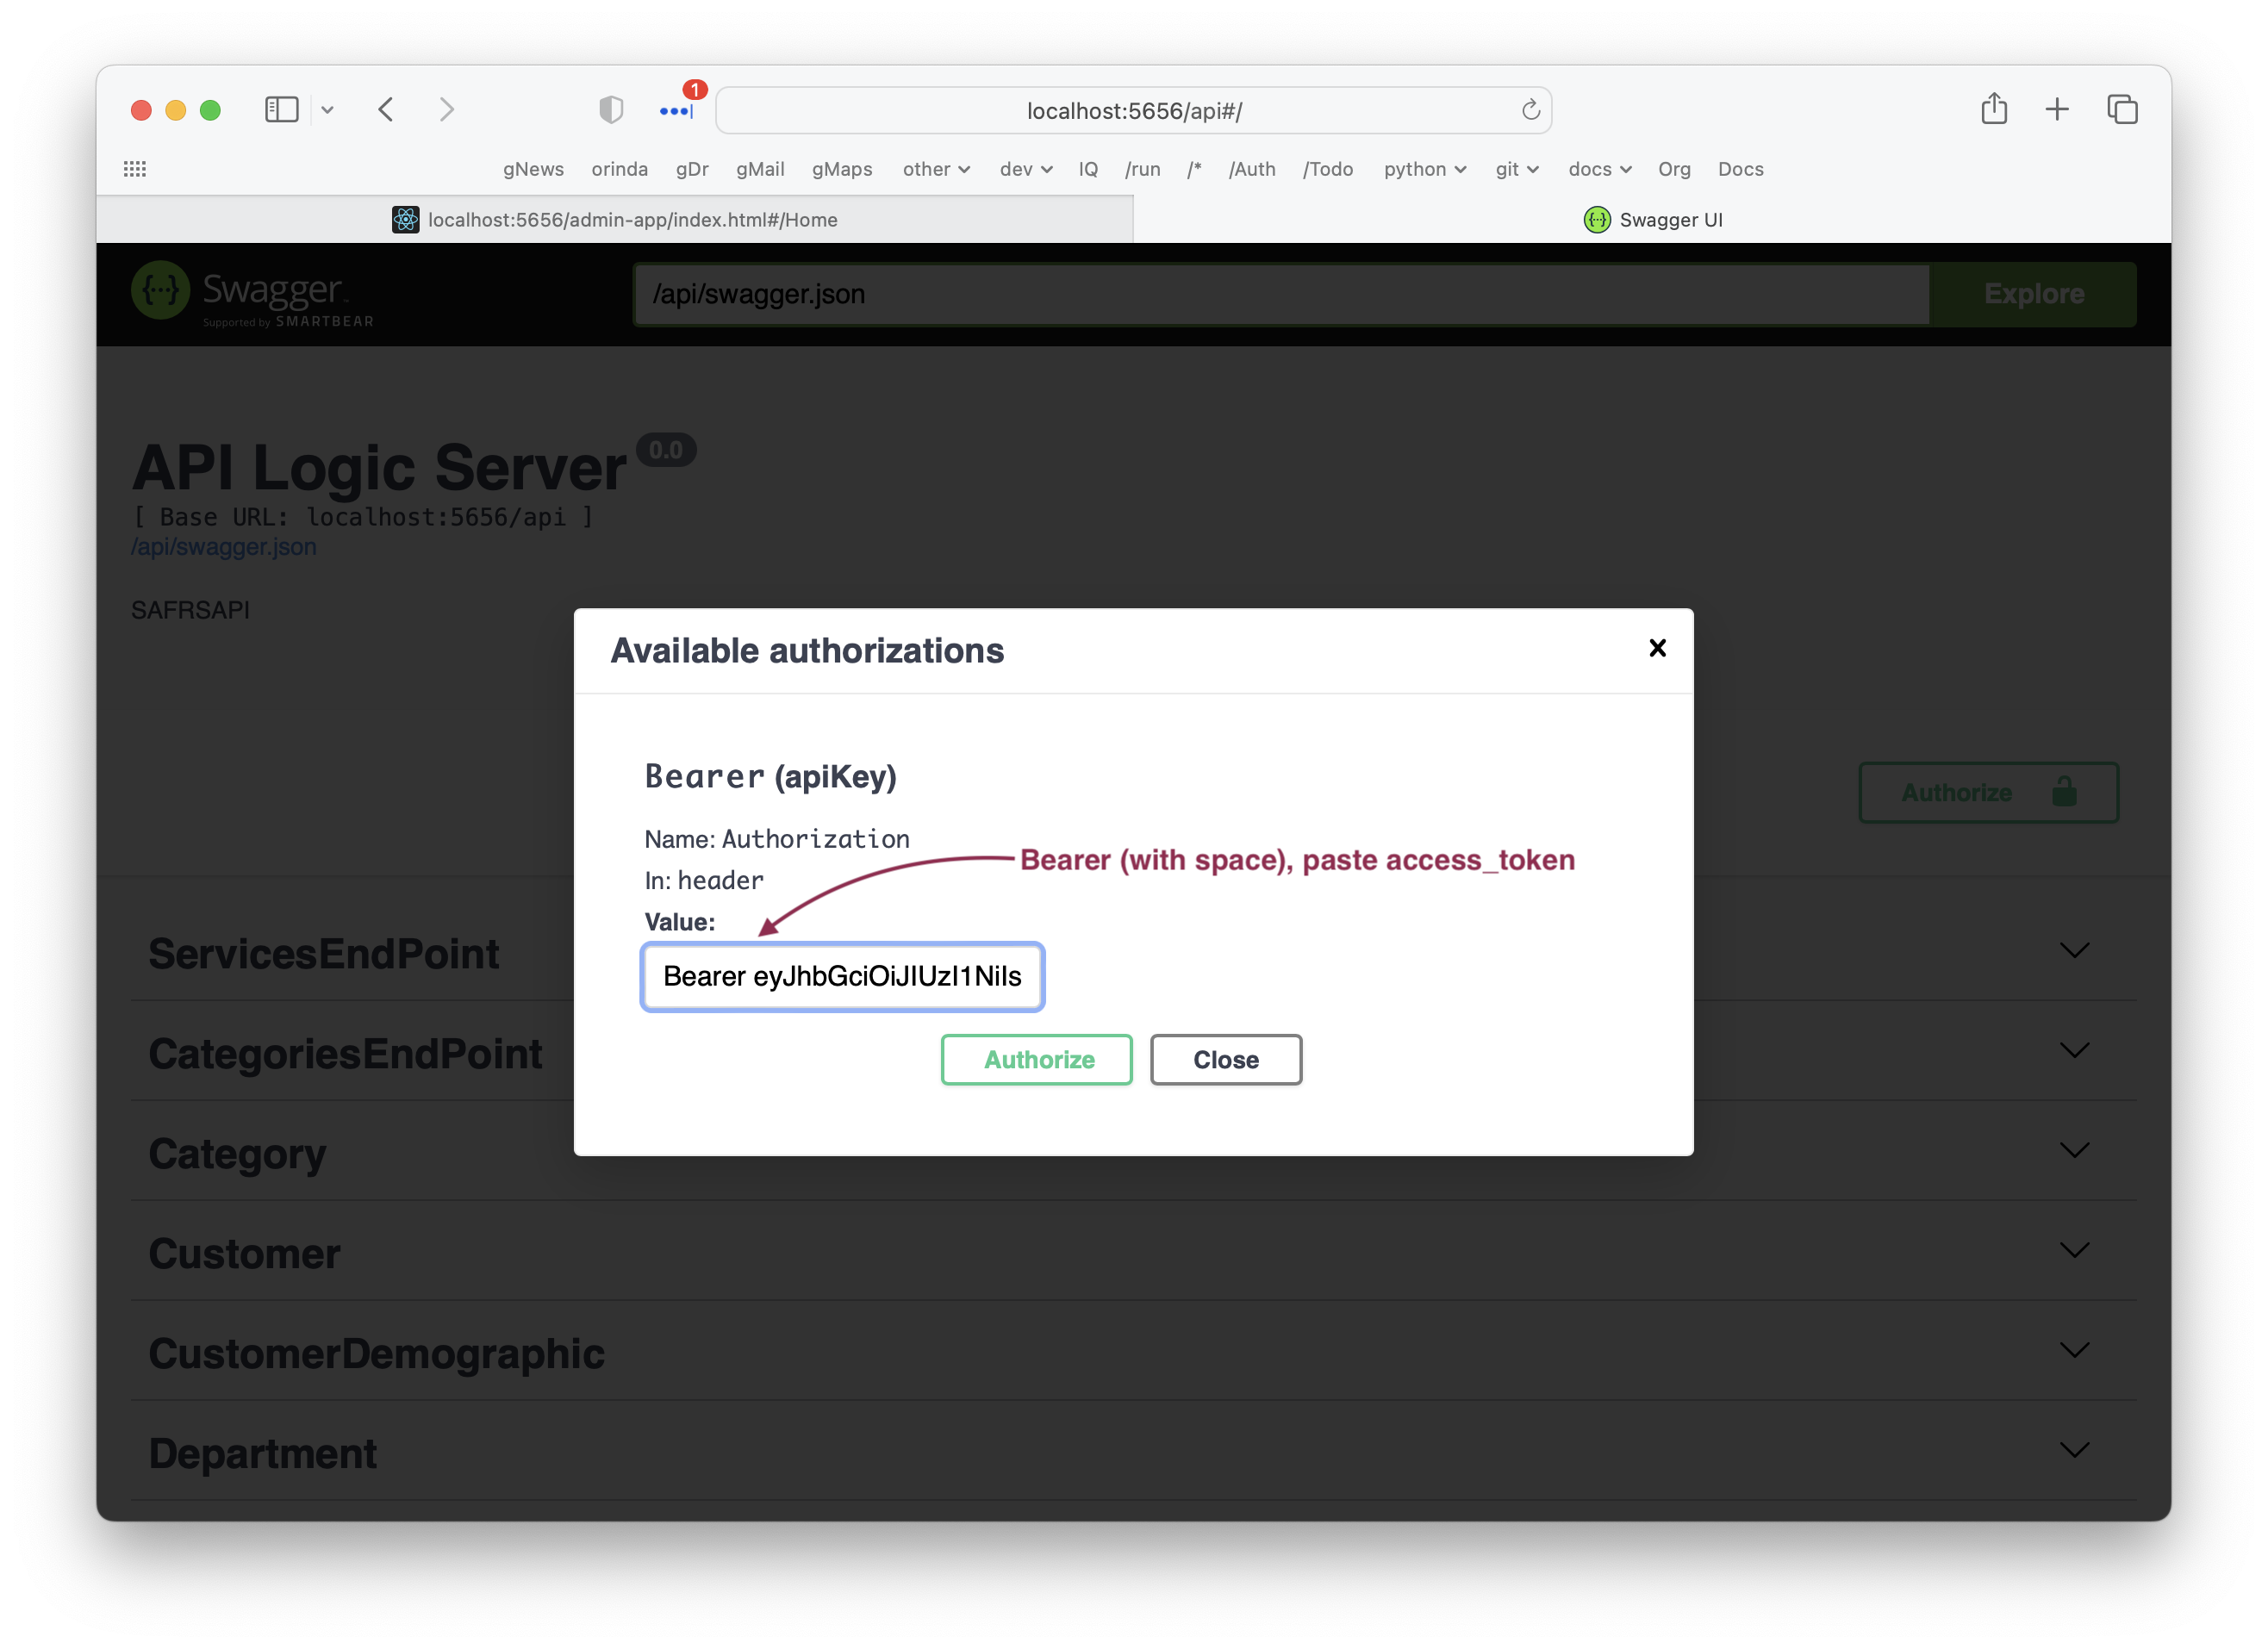
Task: Open the python bookmarks dropdown
Action: coord(1424,169)
